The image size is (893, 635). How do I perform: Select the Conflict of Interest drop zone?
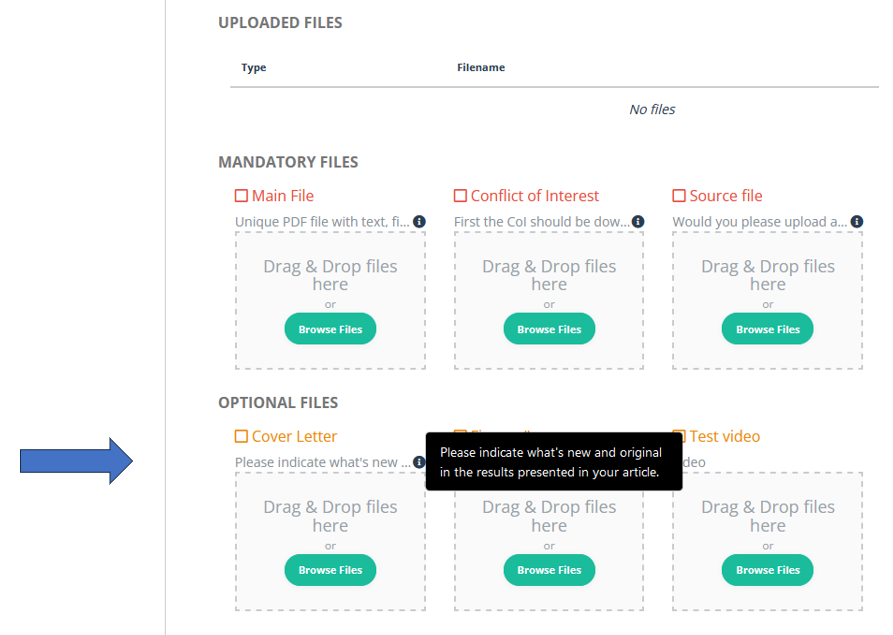pos(549,300)
